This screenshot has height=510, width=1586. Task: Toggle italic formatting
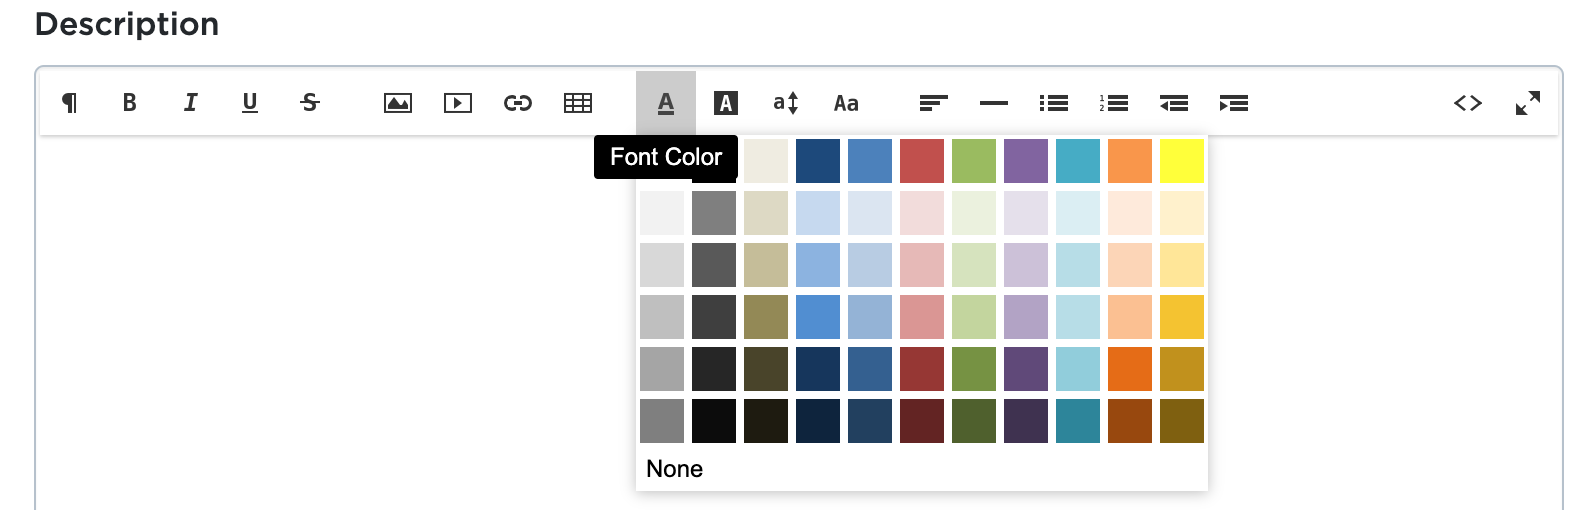click(190, 103)
